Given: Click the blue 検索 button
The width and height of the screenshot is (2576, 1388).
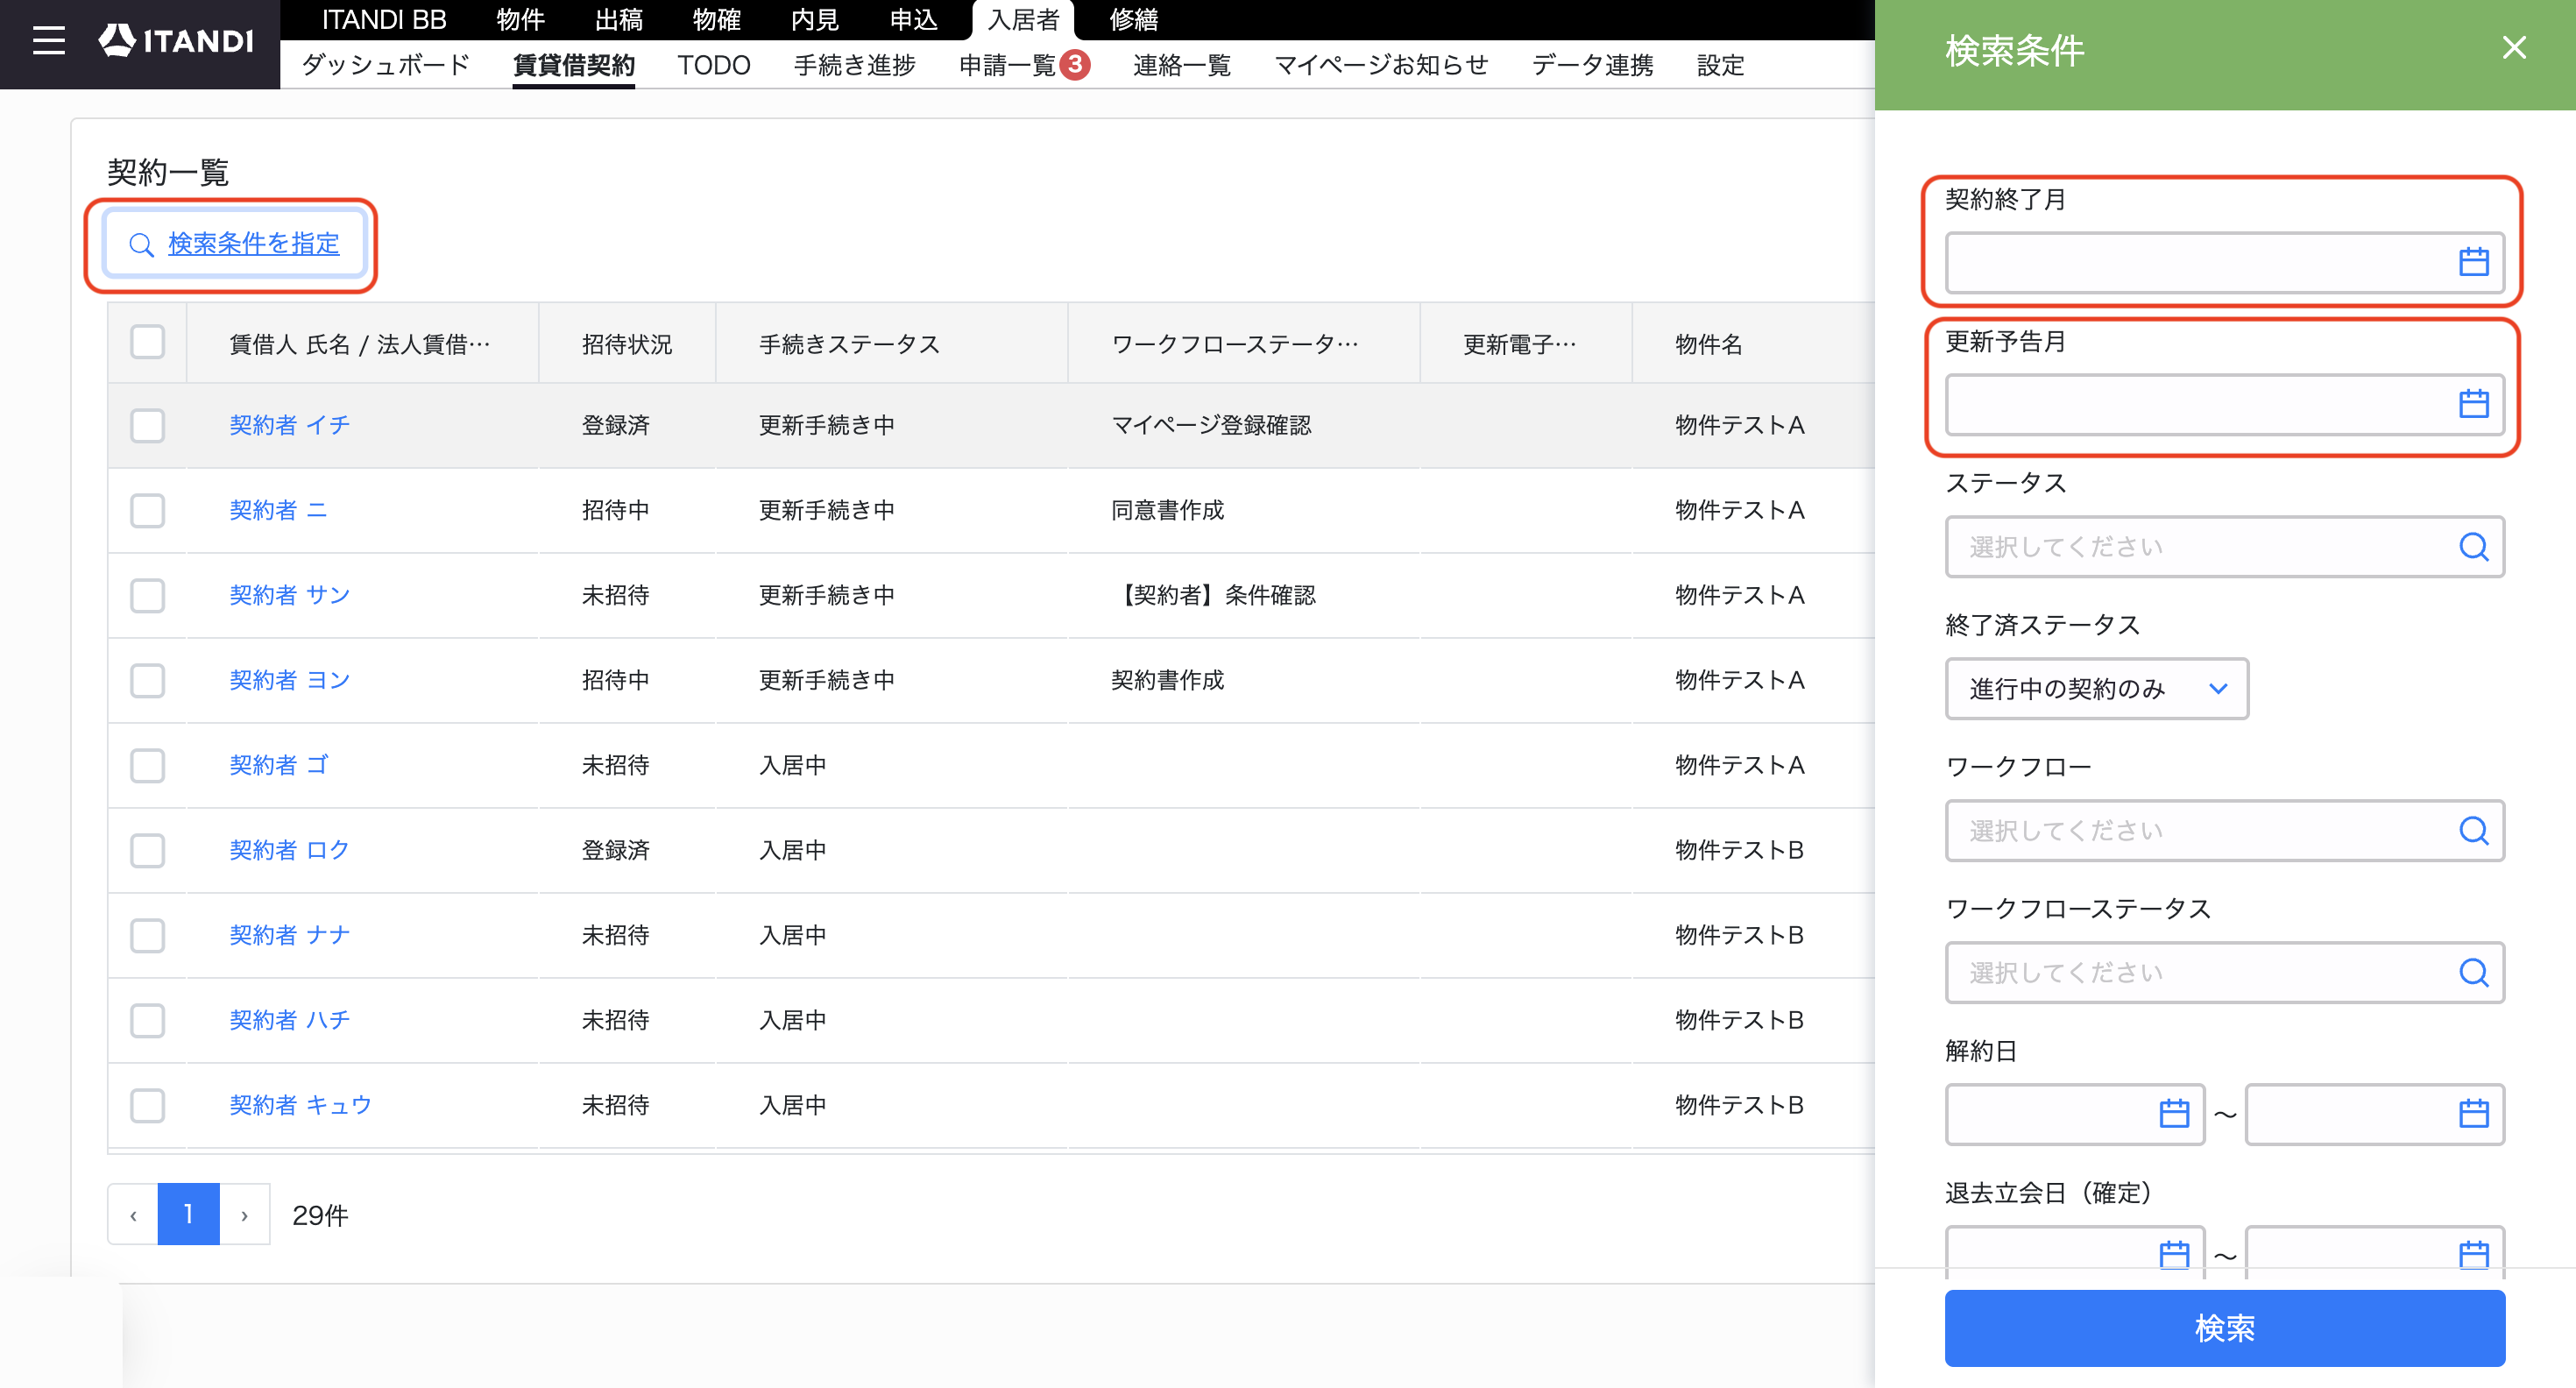Looking at the screenshot, I should click(2224, 1327).
